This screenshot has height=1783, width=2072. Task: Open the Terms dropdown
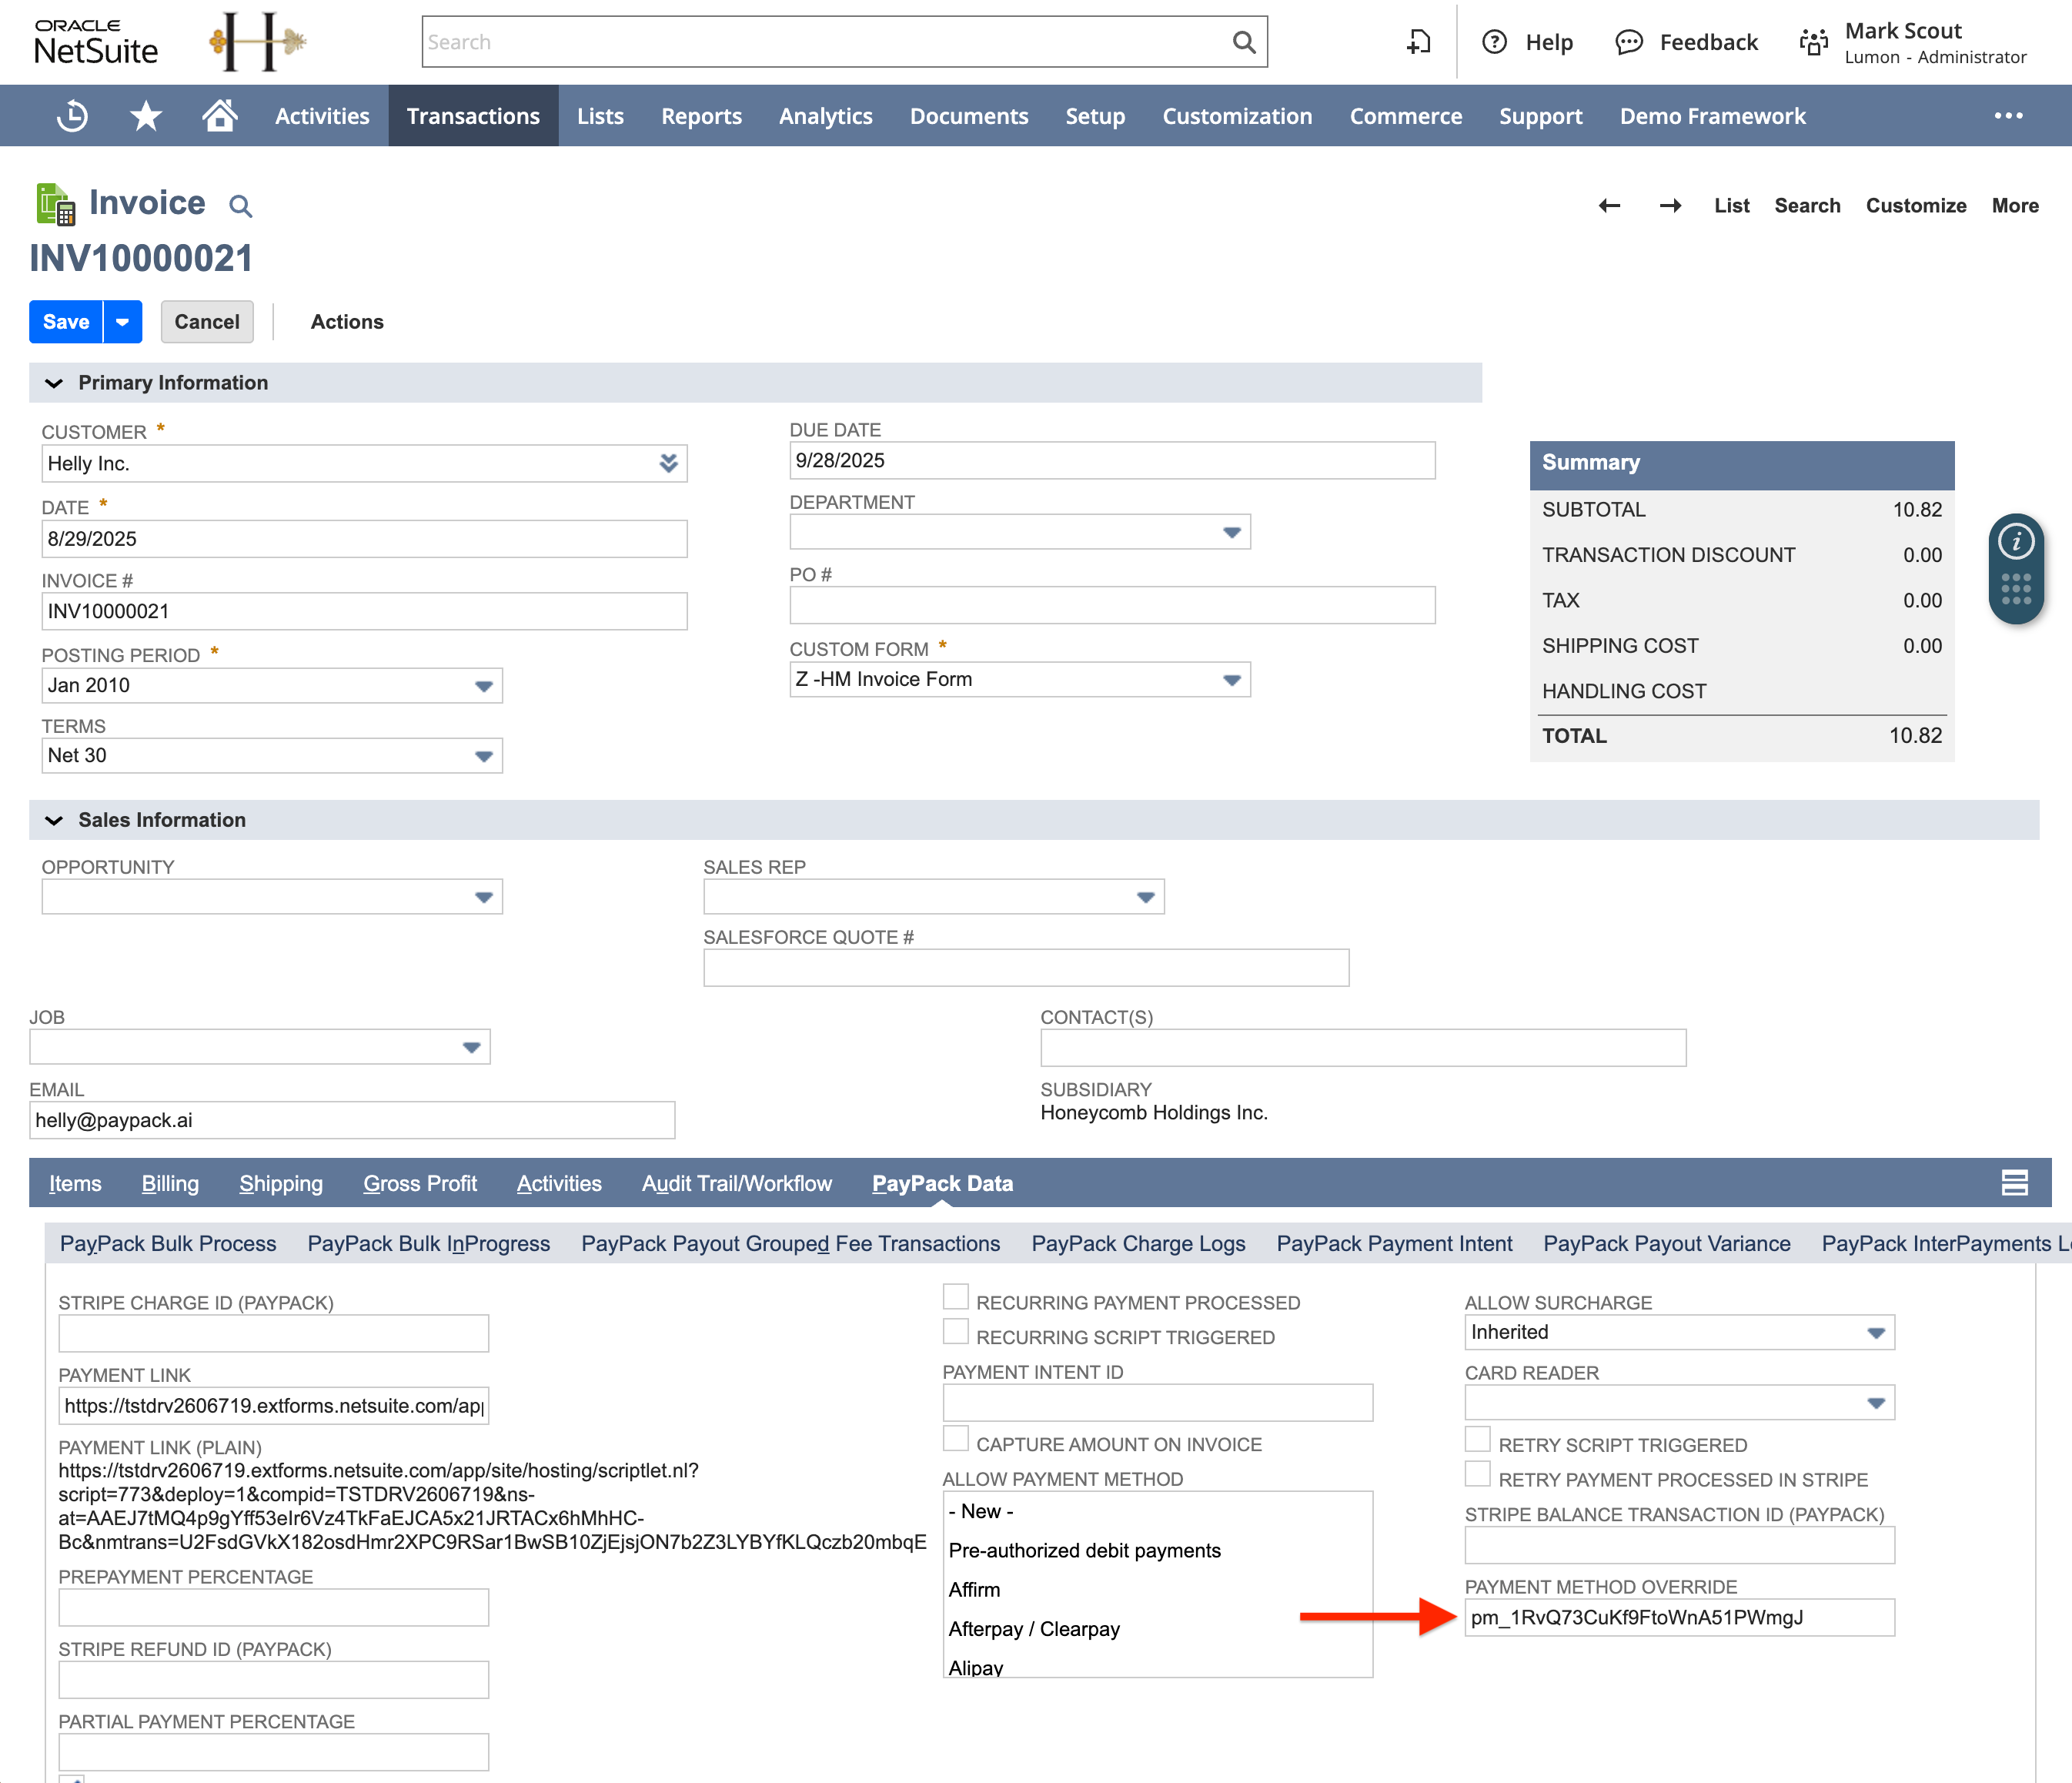483,756
